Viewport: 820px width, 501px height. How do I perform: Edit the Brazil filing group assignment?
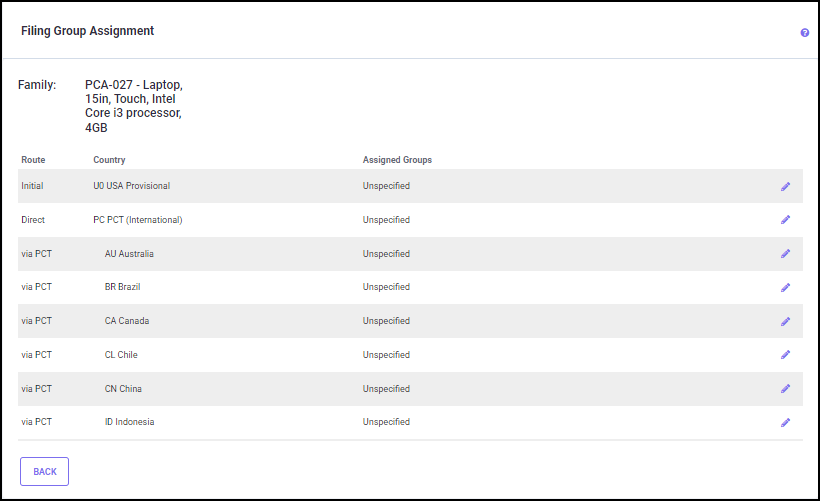[785, 288]
